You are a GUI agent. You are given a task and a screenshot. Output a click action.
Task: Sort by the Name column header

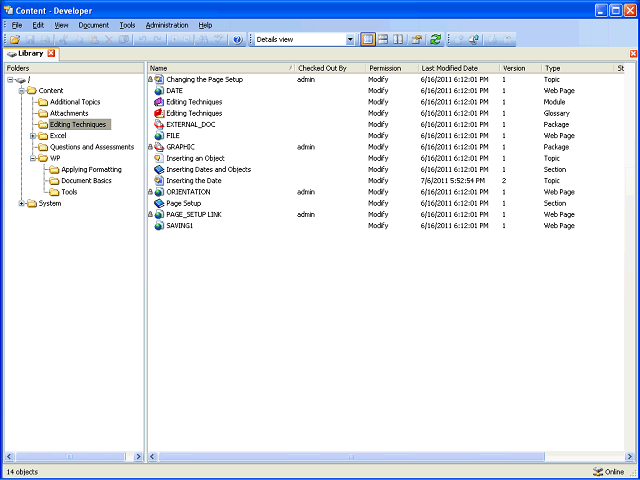(221, 68)
